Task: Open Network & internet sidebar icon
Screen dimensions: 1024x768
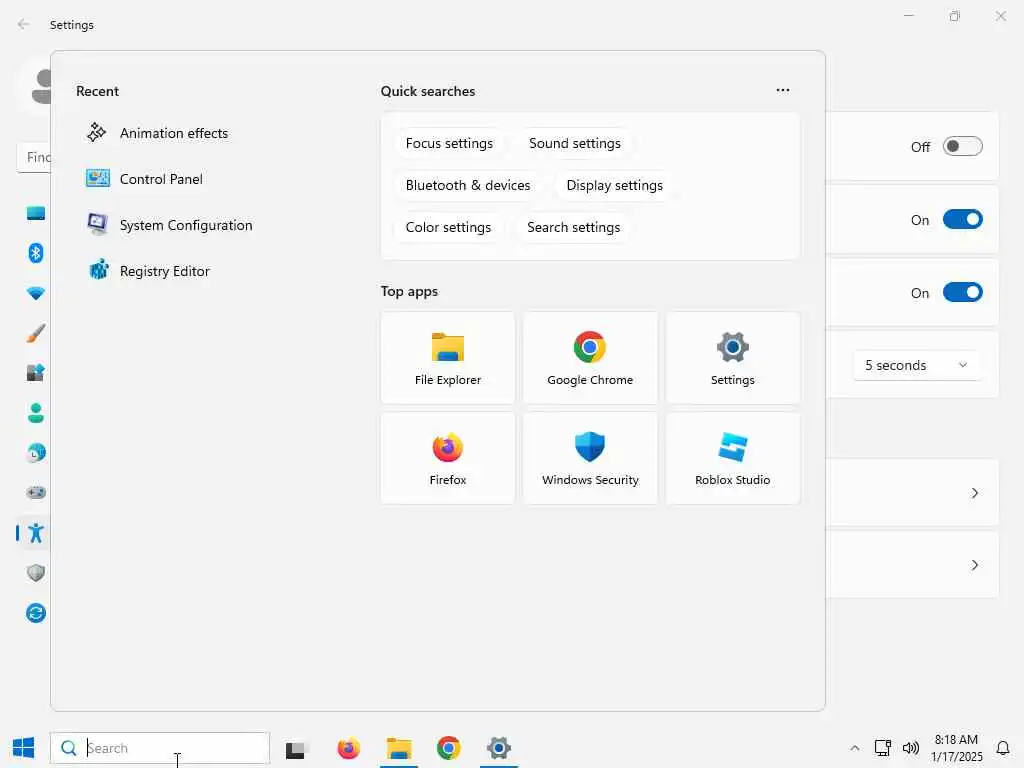Action: click(x=36, y=293)
